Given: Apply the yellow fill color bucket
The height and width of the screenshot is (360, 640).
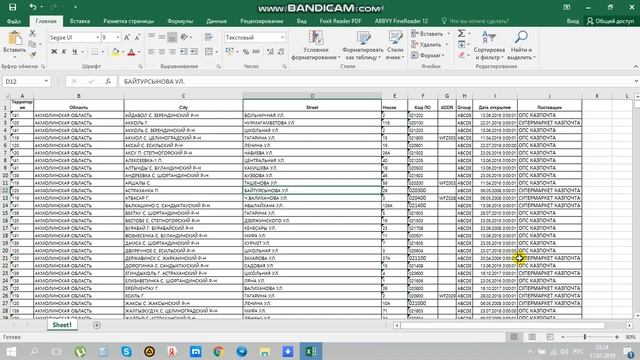Looking at the screenshot, I should click(x=116, y=52).
